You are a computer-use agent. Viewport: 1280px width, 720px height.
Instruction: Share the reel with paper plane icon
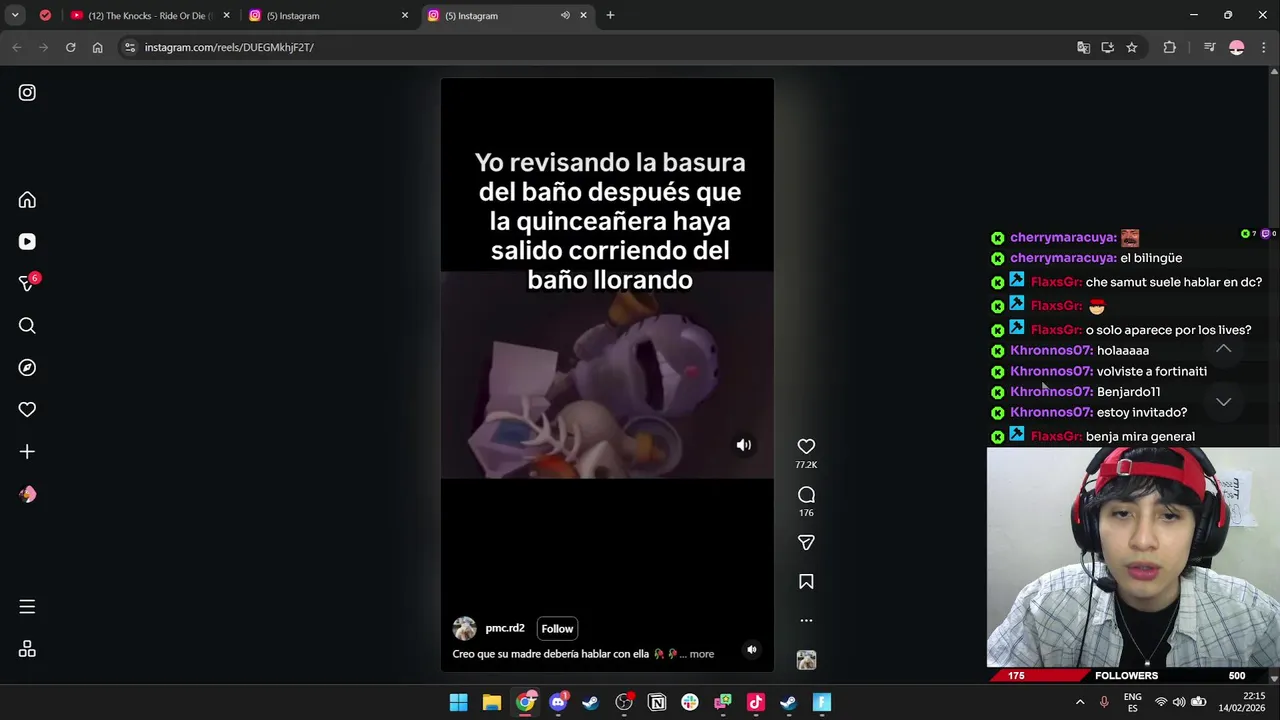[x=806, y=542]
